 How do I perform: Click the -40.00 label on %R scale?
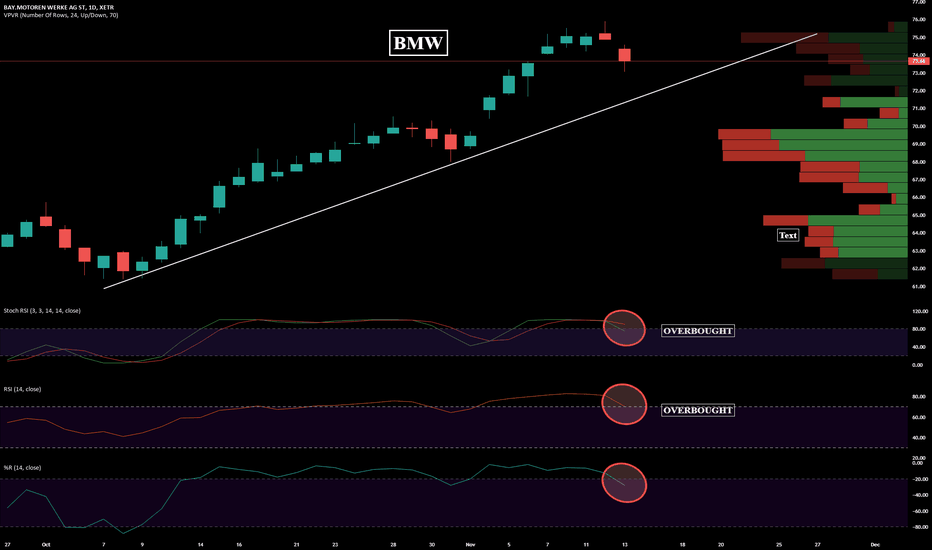point(919,495)
